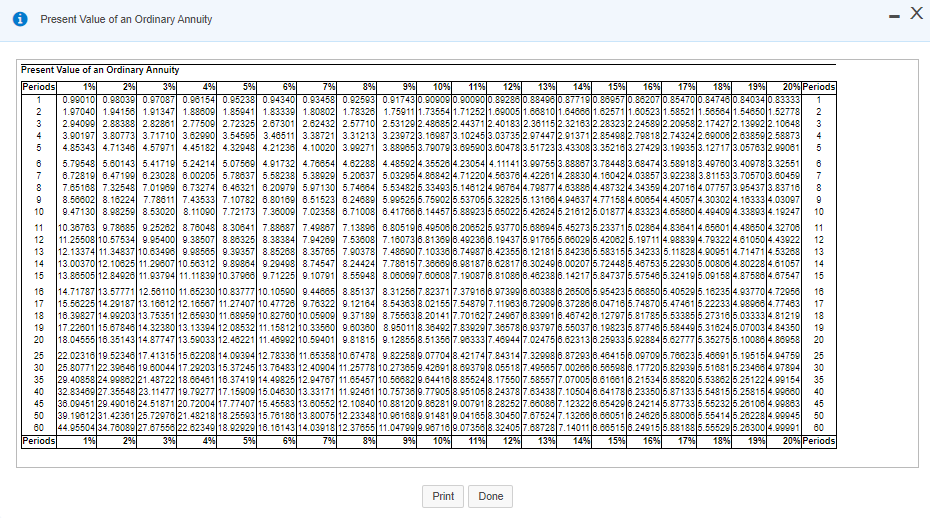Screen dimensions: 930x518
Task: Click the blue info icon beside the title
Action: click(x=20, y=19)
